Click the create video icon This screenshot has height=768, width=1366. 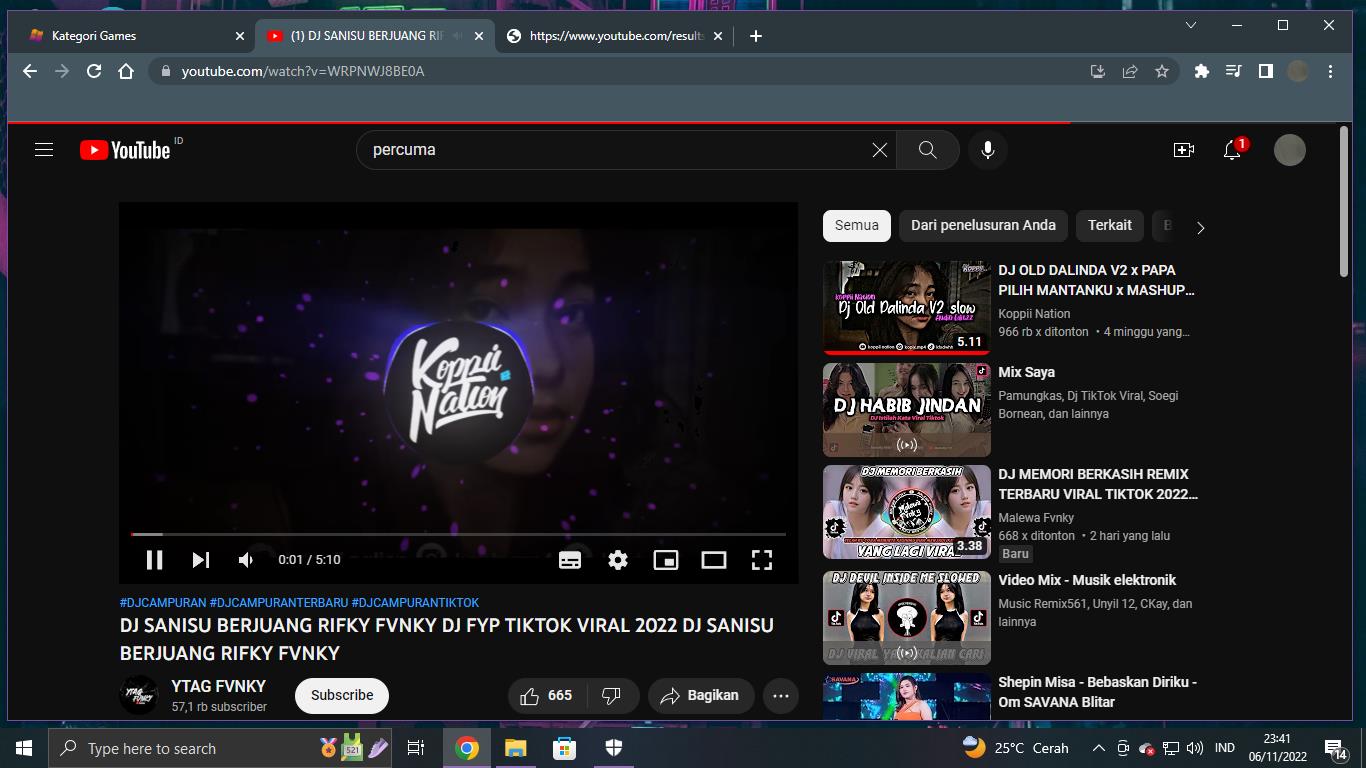pos(1184,150)
